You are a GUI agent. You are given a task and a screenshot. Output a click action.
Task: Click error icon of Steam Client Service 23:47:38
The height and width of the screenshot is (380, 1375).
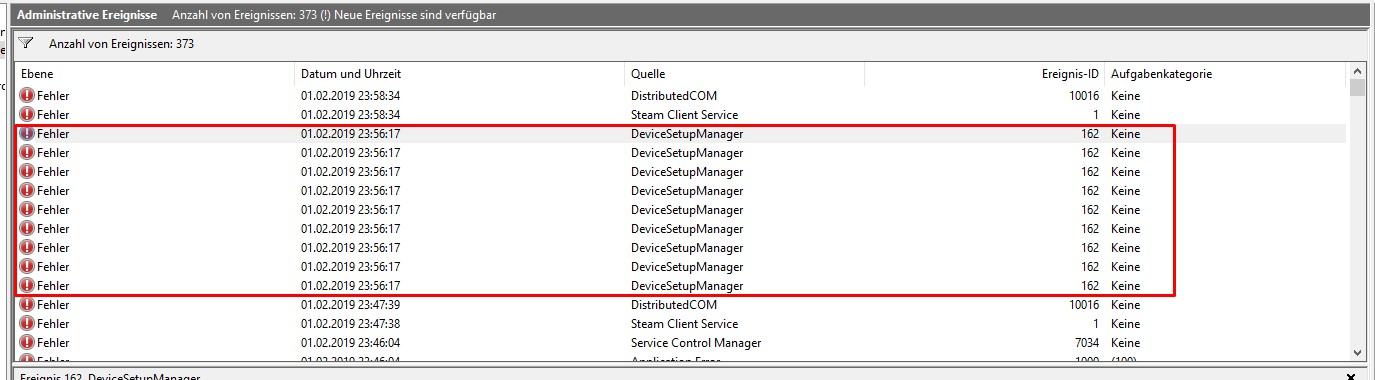tap(27, 324)
